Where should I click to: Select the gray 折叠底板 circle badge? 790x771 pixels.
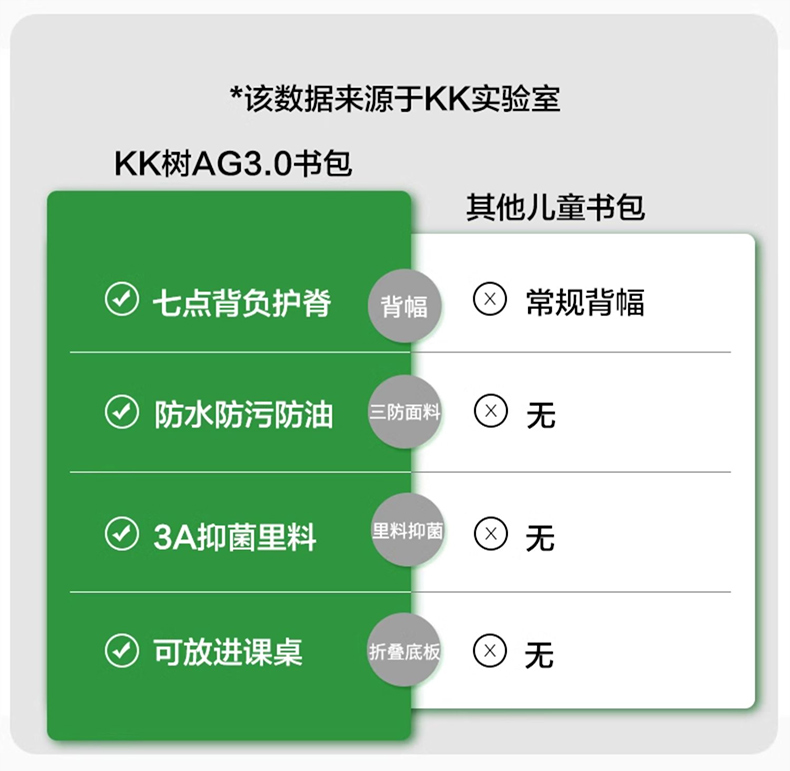point(405,652)
